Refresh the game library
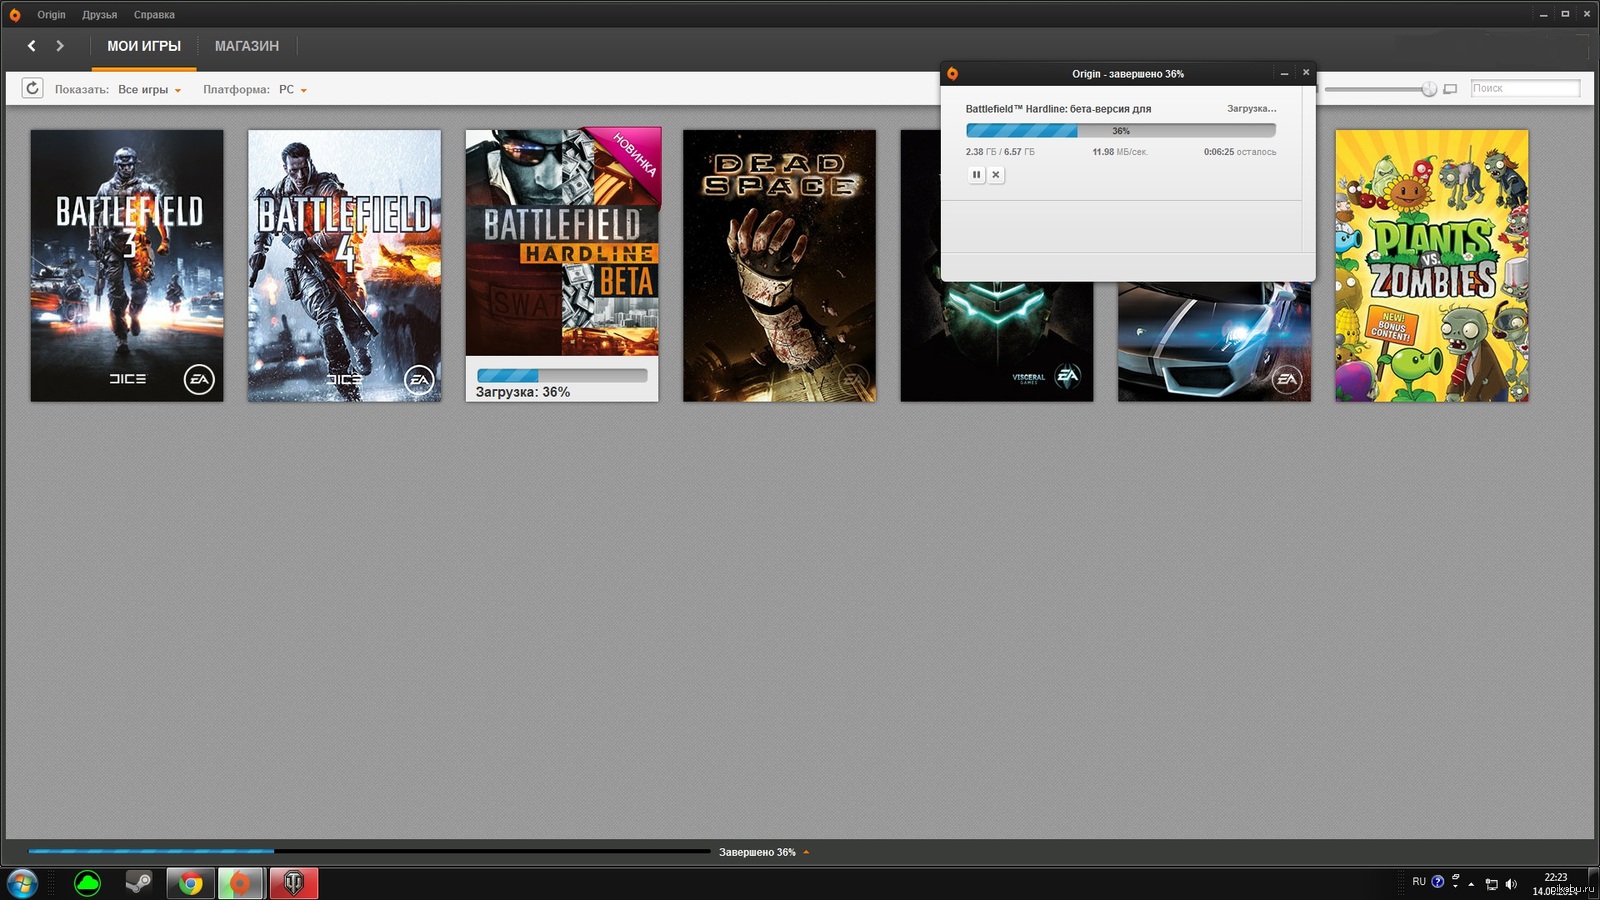 32,88
